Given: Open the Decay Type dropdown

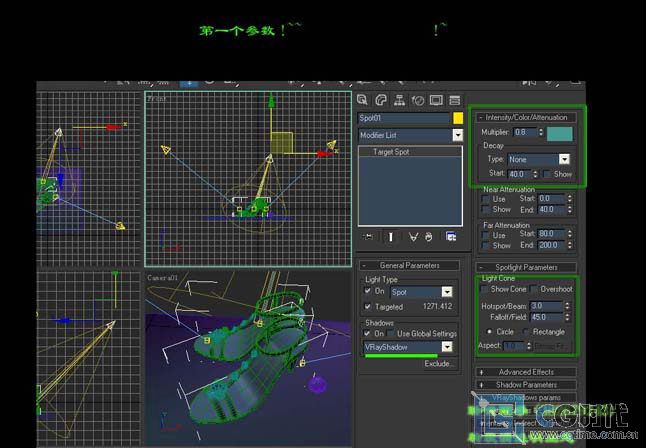Looking at the screenshot, I should coord(564,159).
